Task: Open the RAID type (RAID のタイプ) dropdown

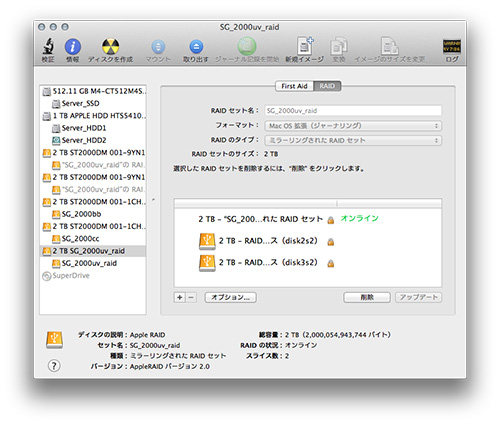Action: (x=353, y=140)
